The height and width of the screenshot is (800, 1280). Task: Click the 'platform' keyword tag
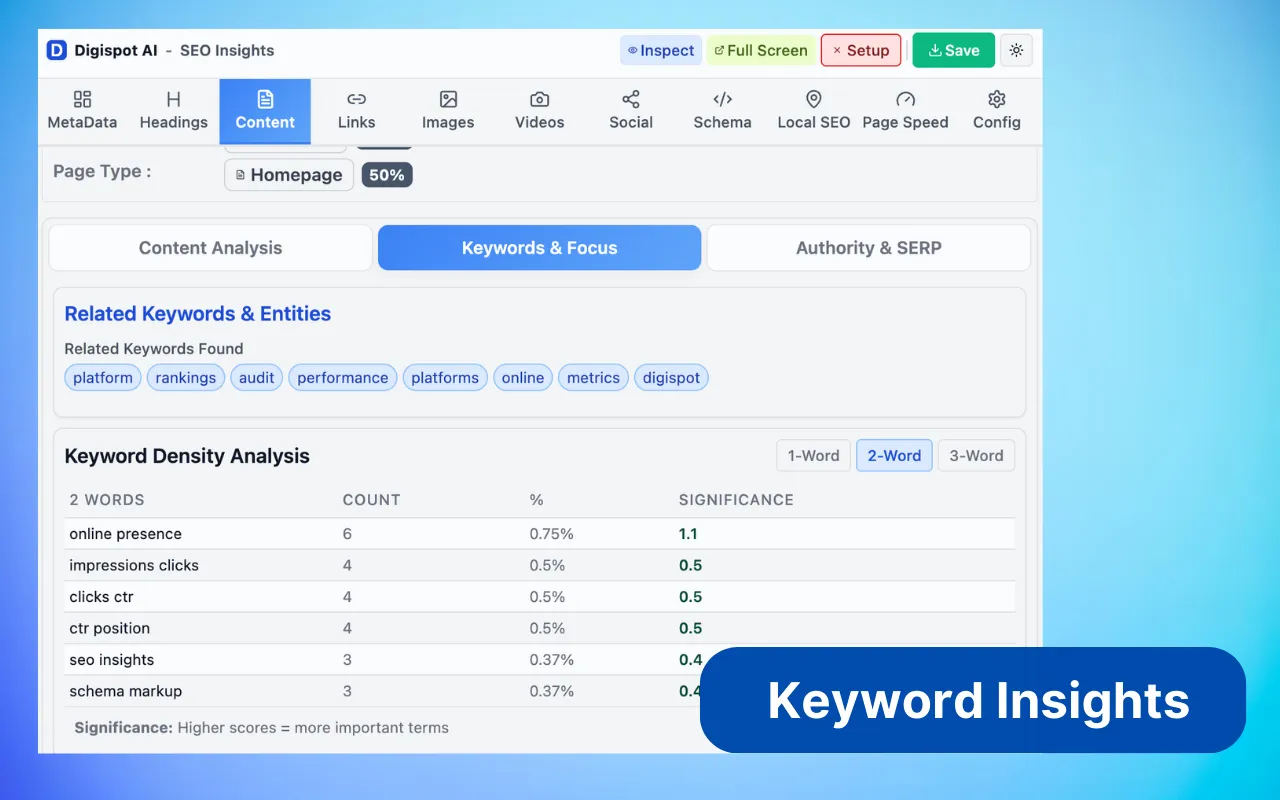tap(103, 377)
